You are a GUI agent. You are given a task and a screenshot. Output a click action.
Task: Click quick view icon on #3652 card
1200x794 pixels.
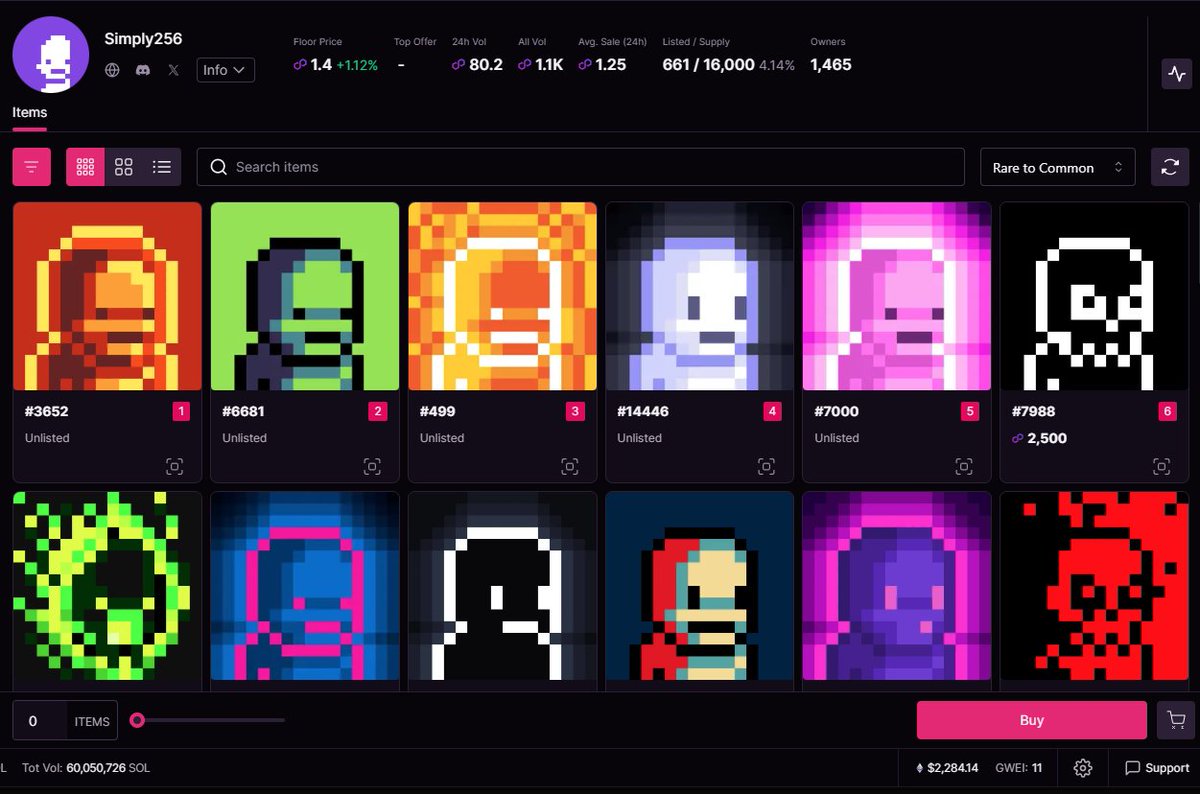pos(174,466)
